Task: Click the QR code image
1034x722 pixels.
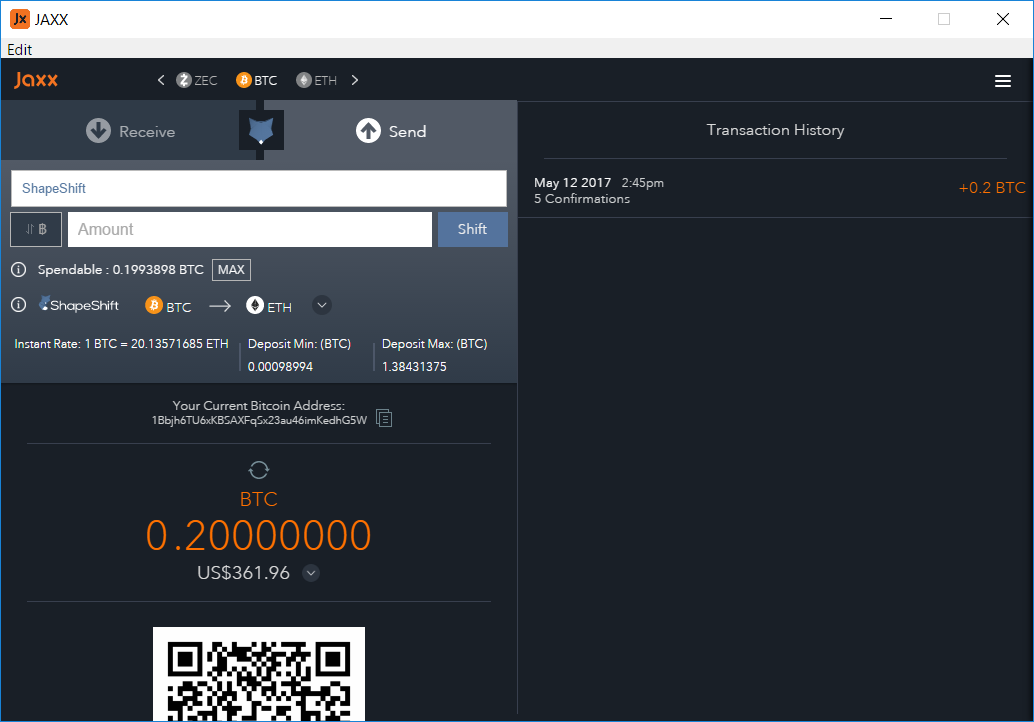Action: 258,674
